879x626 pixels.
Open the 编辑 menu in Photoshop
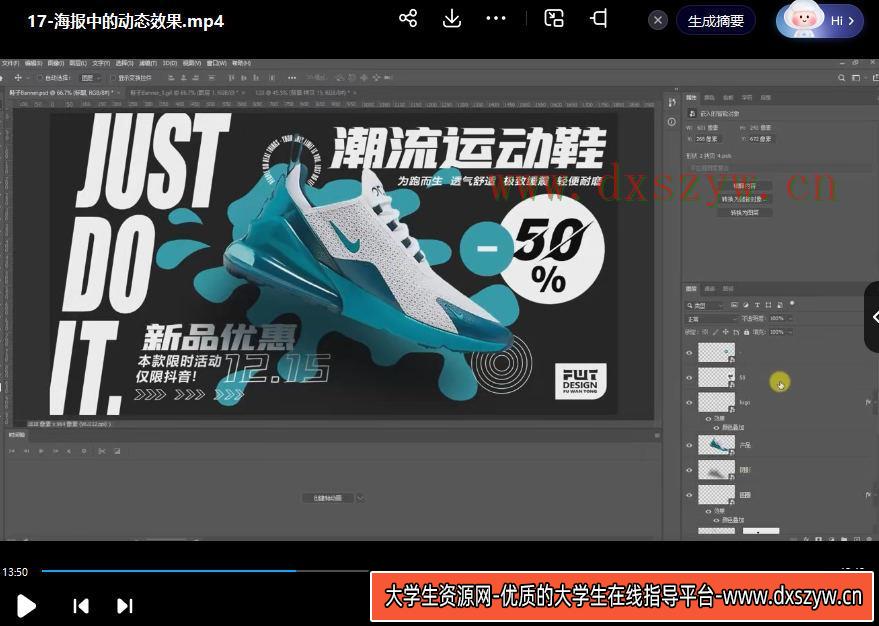34,63
